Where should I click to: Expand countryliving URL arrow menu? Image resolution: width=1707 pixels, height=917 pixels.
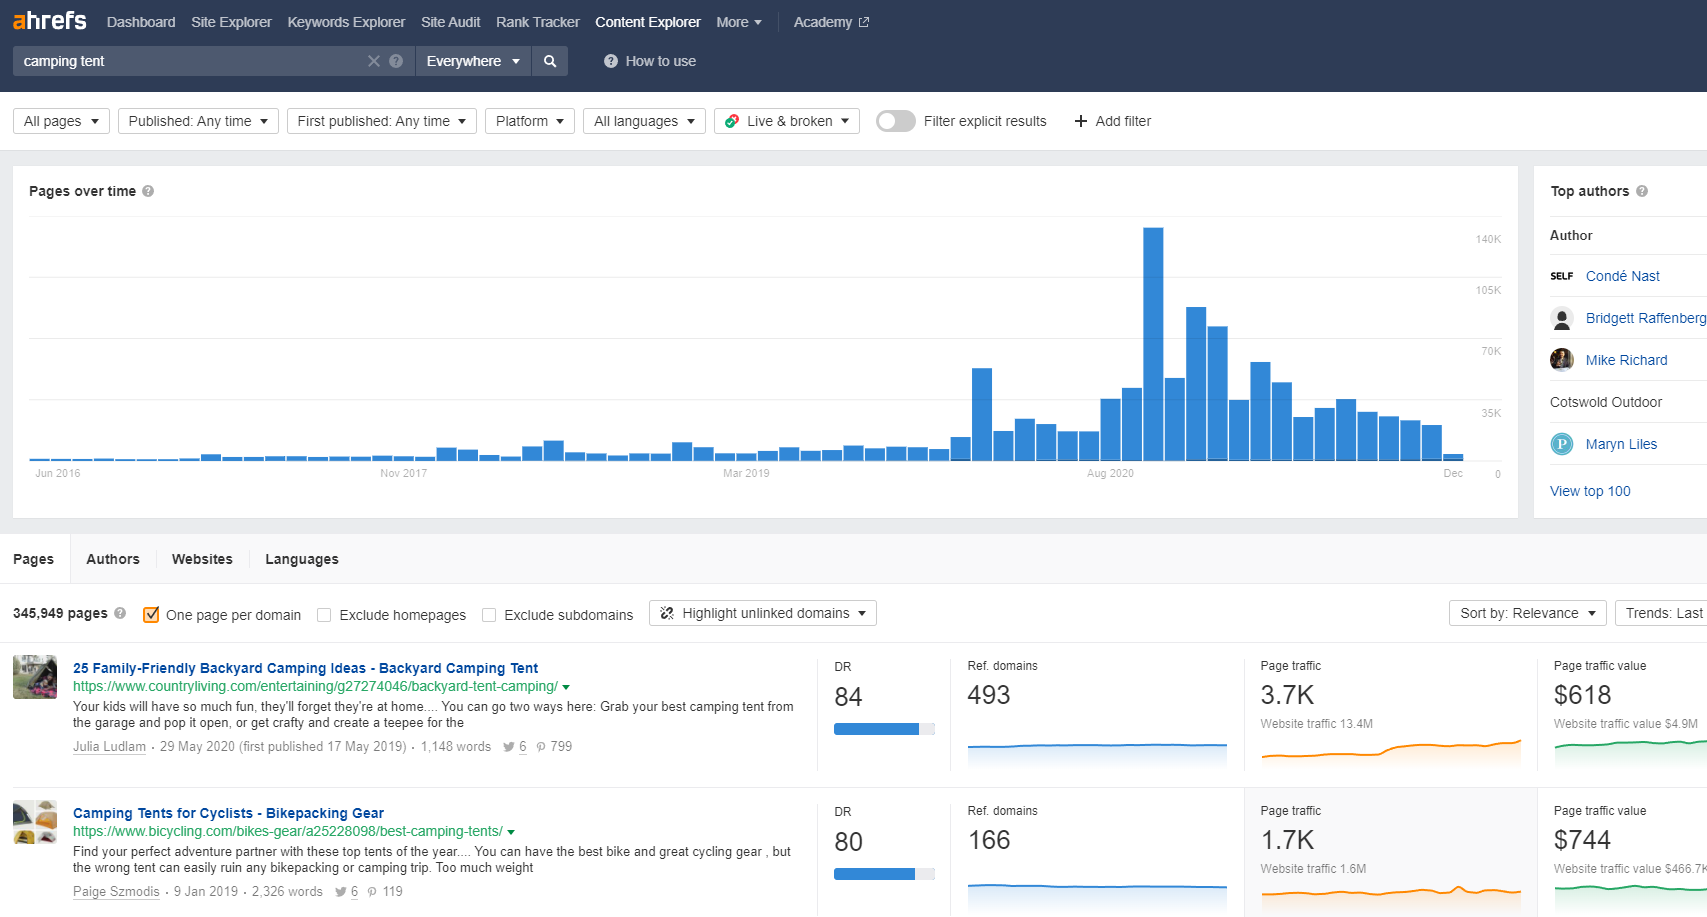[566, 687]
